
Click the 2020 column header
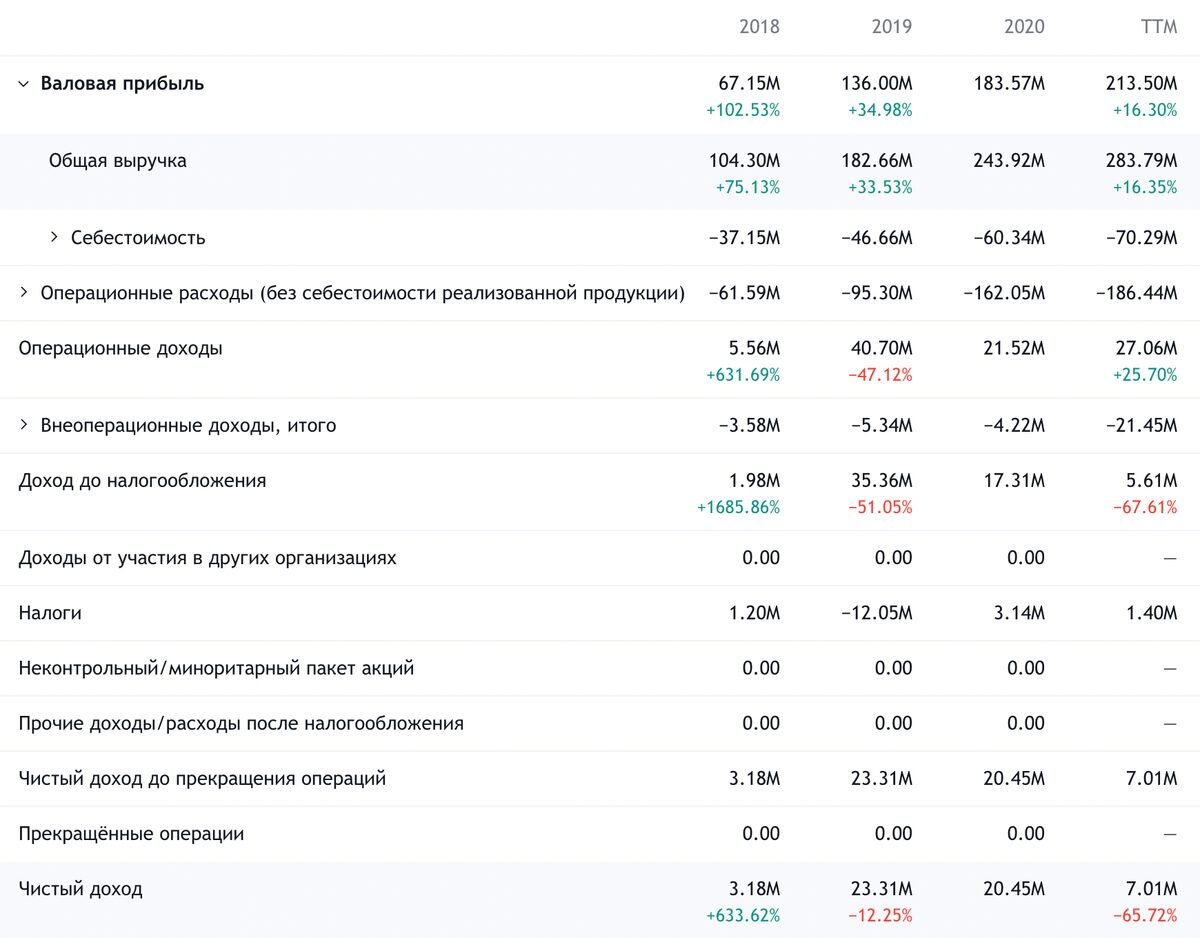1024,27
